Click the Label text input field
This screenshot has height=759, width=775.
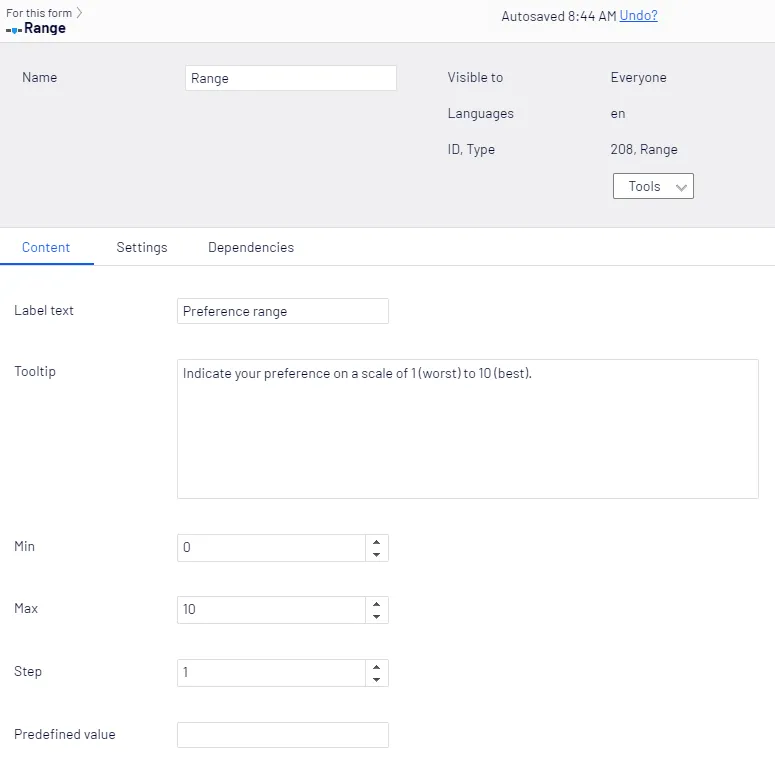coord(283,311)
